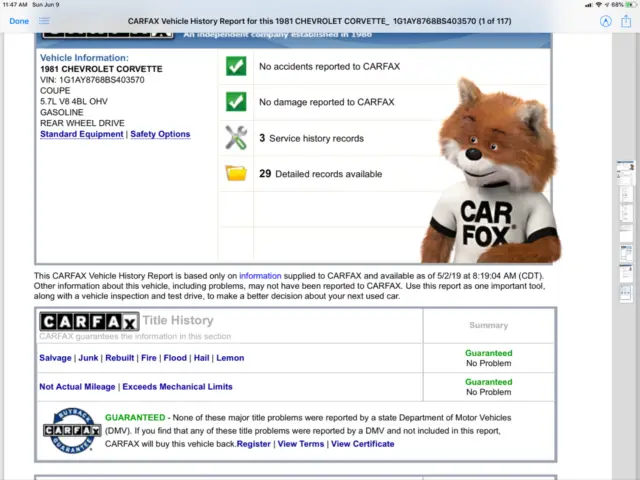Open the Fire title link

149,358
